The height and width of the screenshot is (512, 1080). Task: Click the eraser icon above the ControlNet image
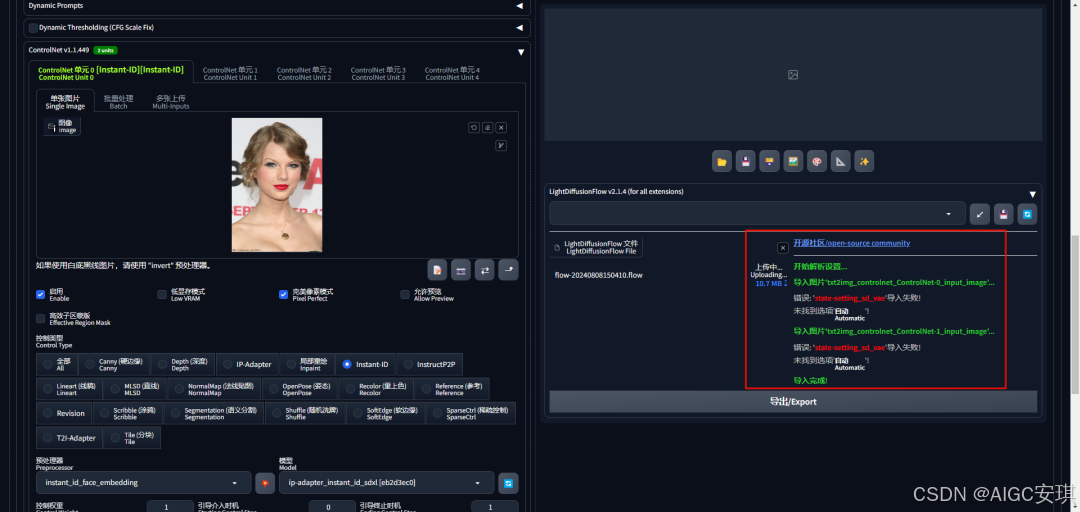[x=487, y=127]
